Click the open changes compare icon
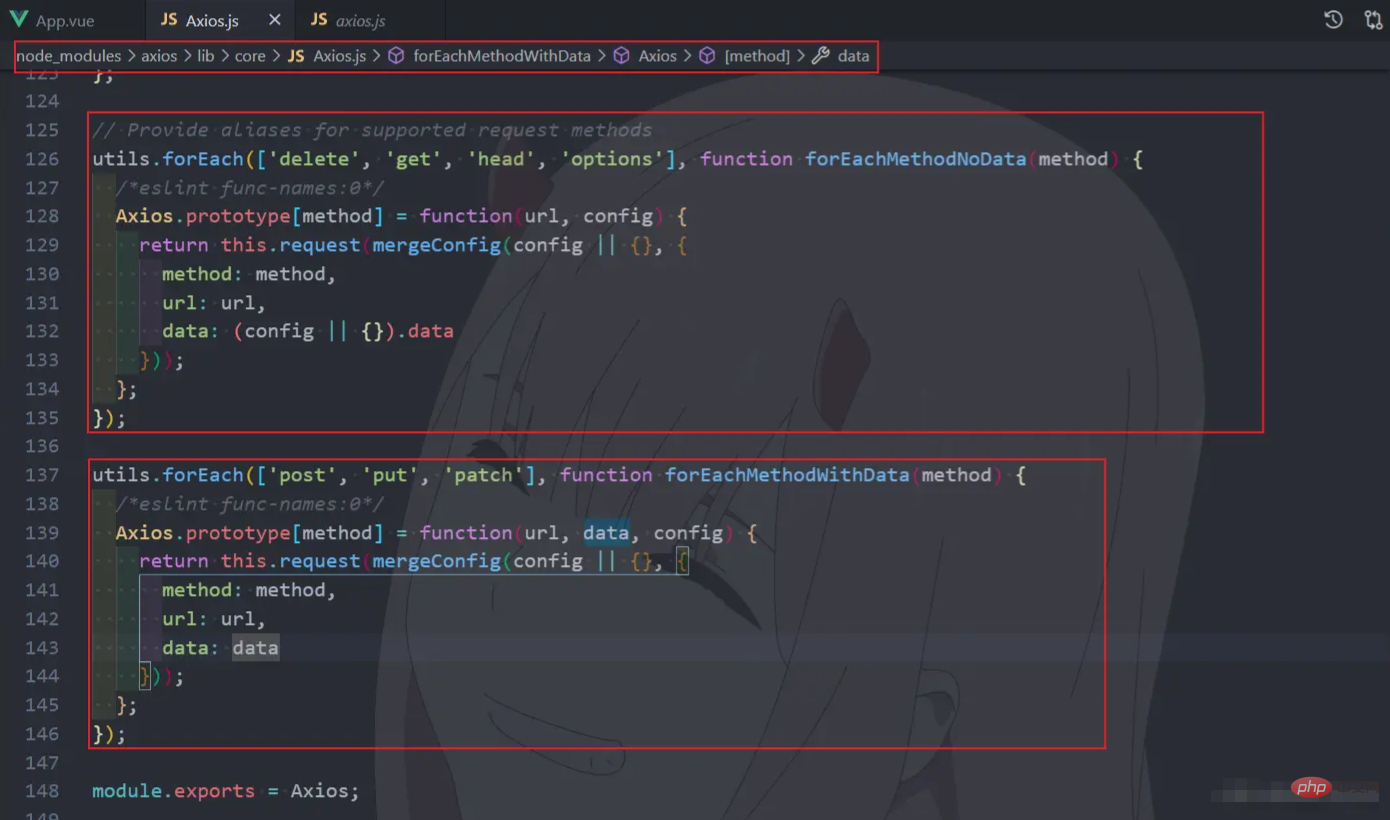 pos(1373,20)
